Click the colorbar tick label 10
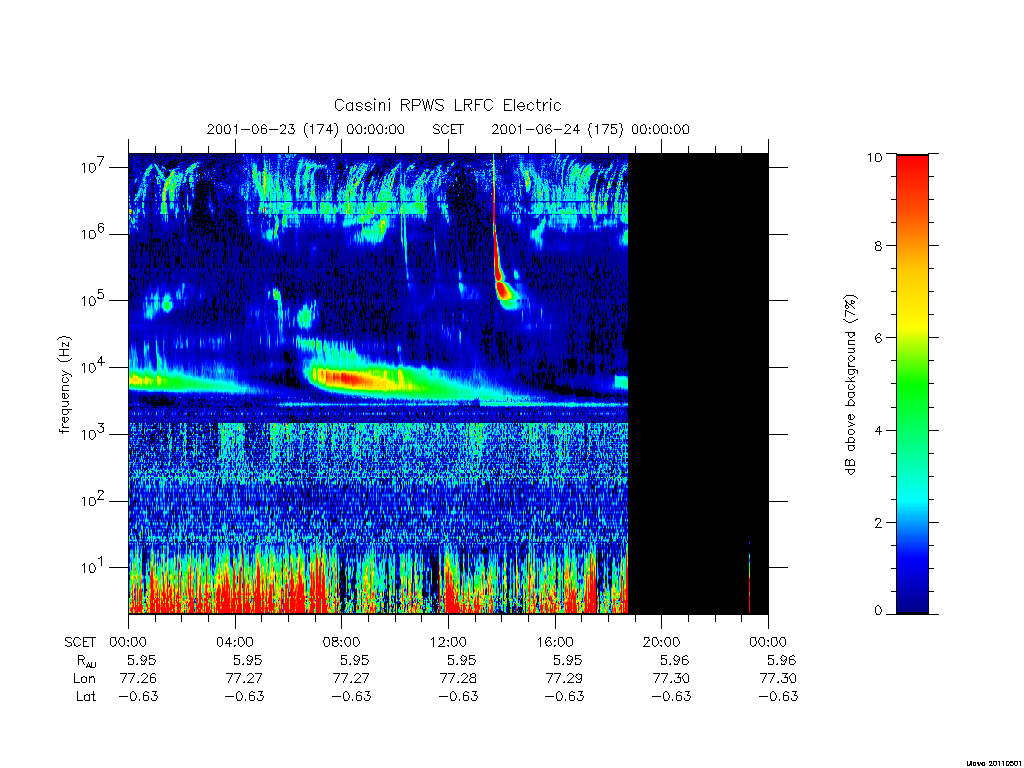Screen dimensions: 1024x768 point(874,157)
